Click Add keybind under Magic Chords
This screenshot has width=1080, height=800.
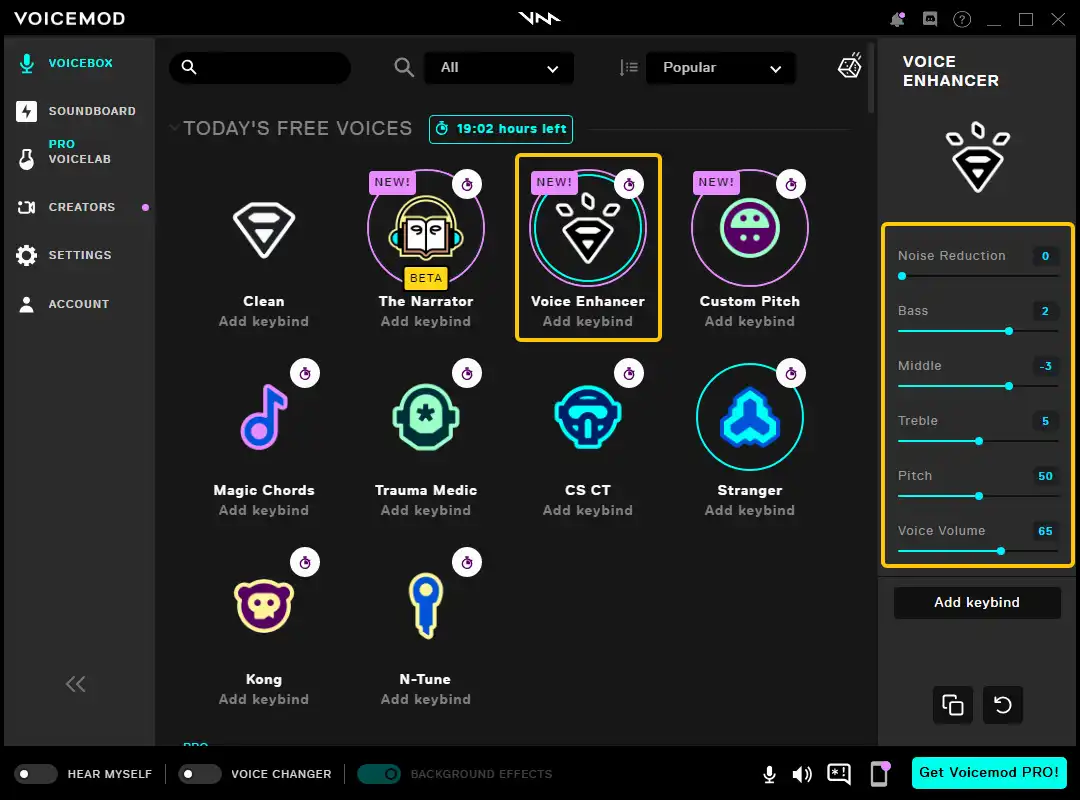[x=264, y=510]
